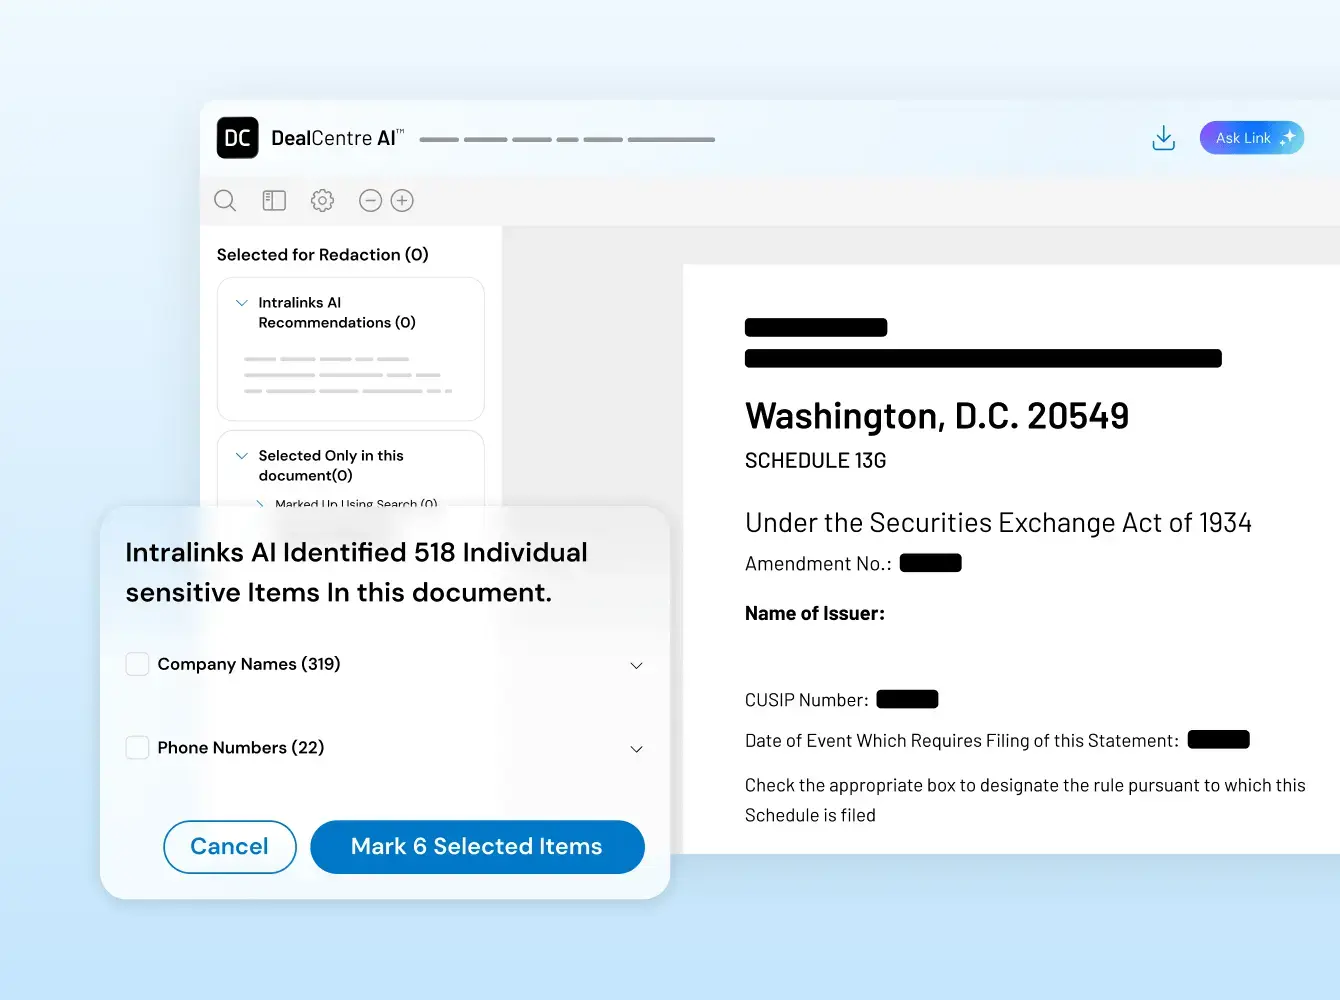Viewport: 1340px width, 1000px height.
Task: Open the search tool in the toolbar
Action: (225, 200)
